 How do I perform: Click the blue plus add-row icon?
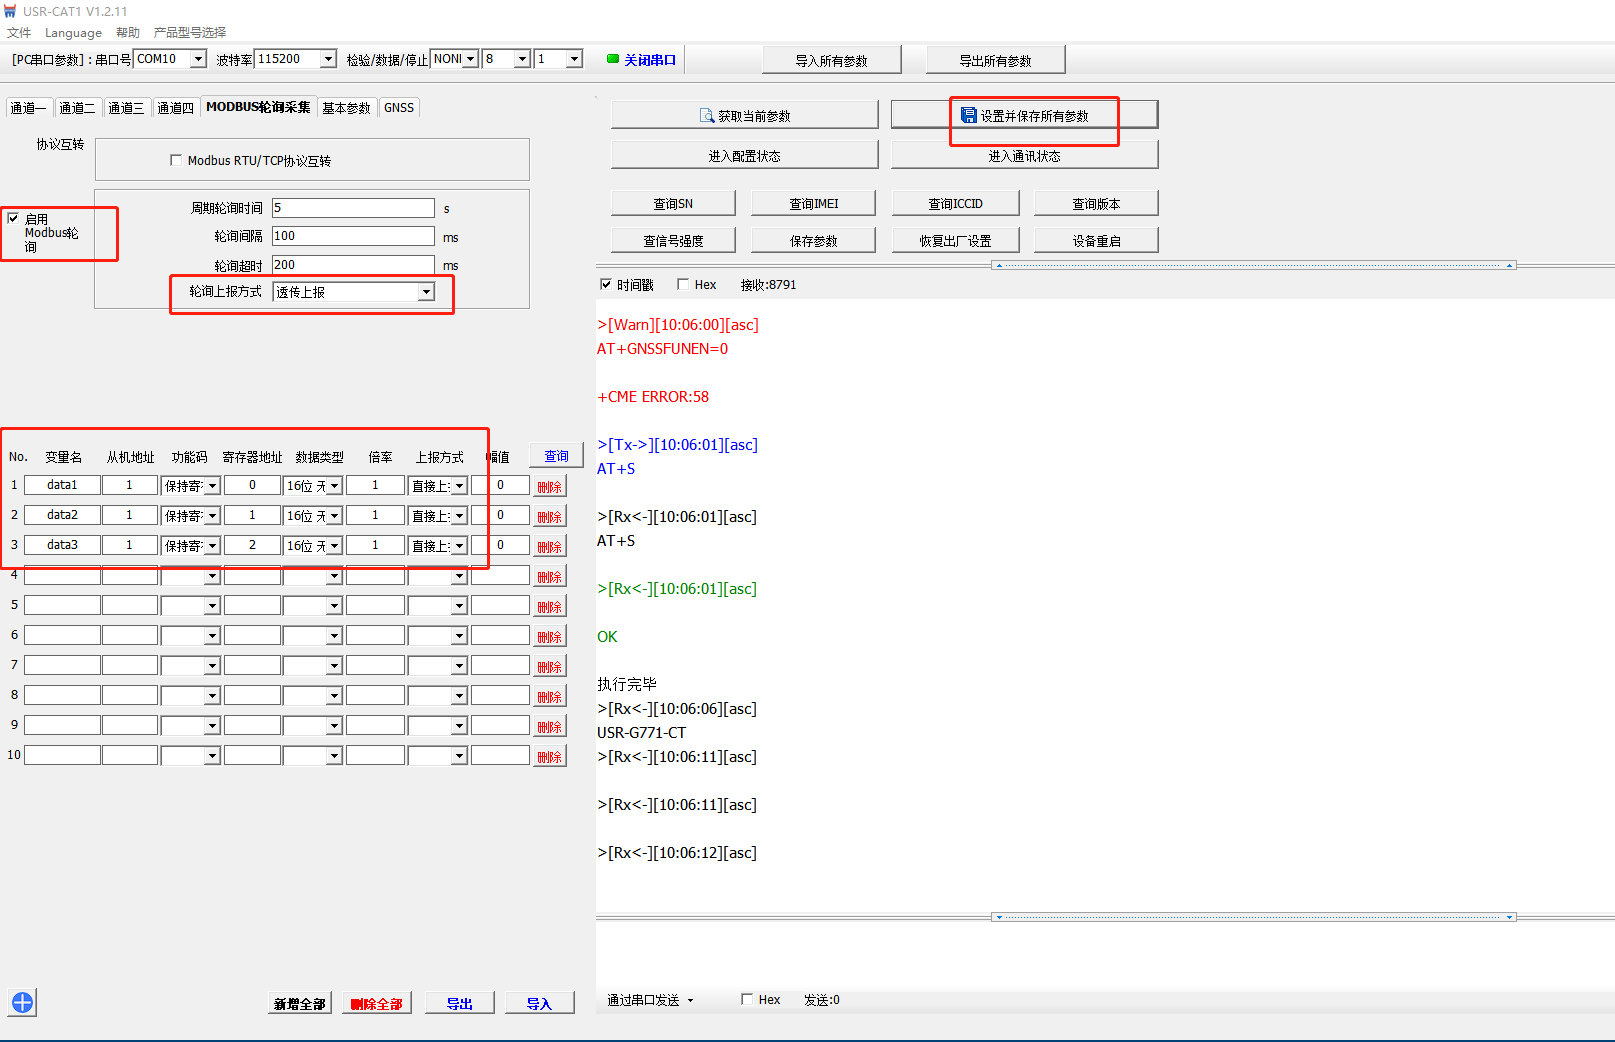pos(22,1002)
